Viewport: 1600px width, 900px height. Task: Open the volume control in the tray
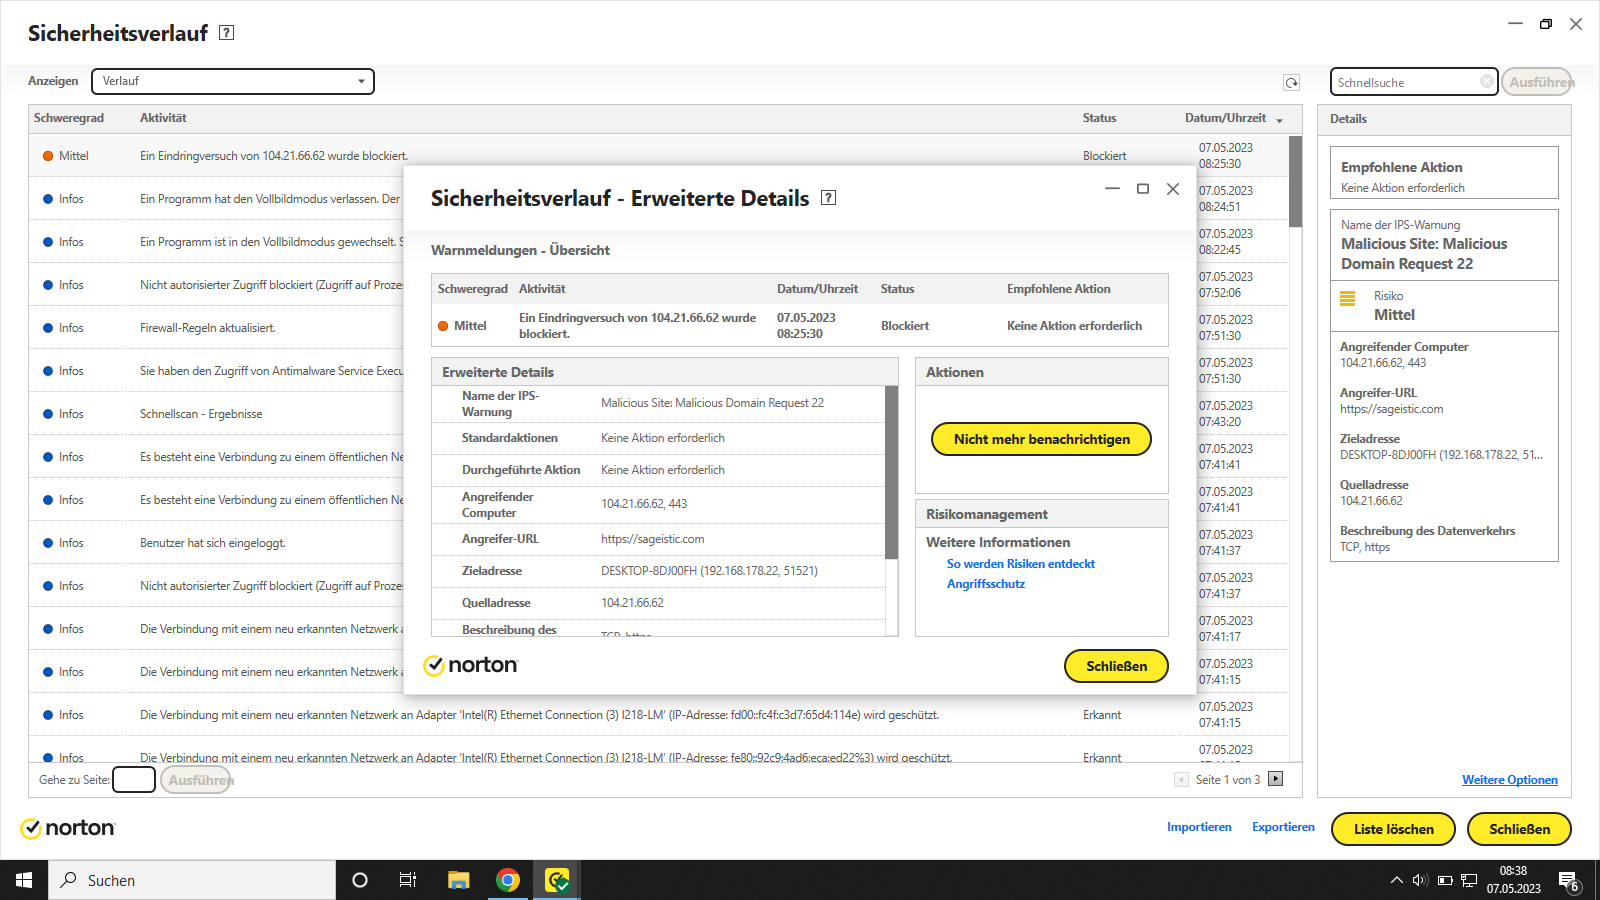click(x=1420, y=880)
